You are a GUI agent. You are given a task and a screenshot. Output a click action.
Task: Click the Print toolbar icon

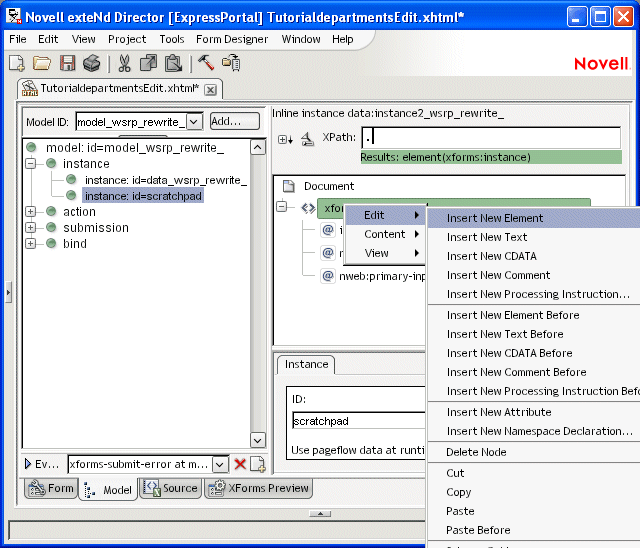92,63
